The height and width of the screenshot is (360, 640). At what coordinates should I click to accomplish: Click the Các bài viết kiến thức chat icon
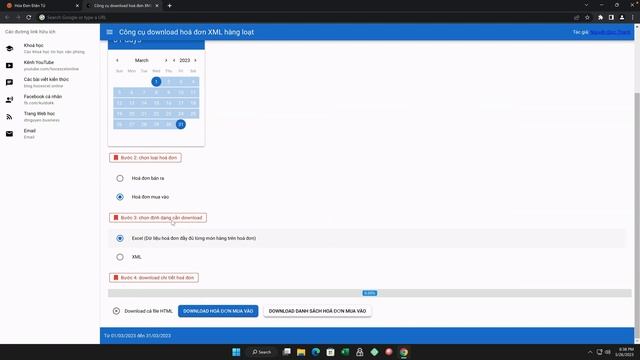click(9, 82)
